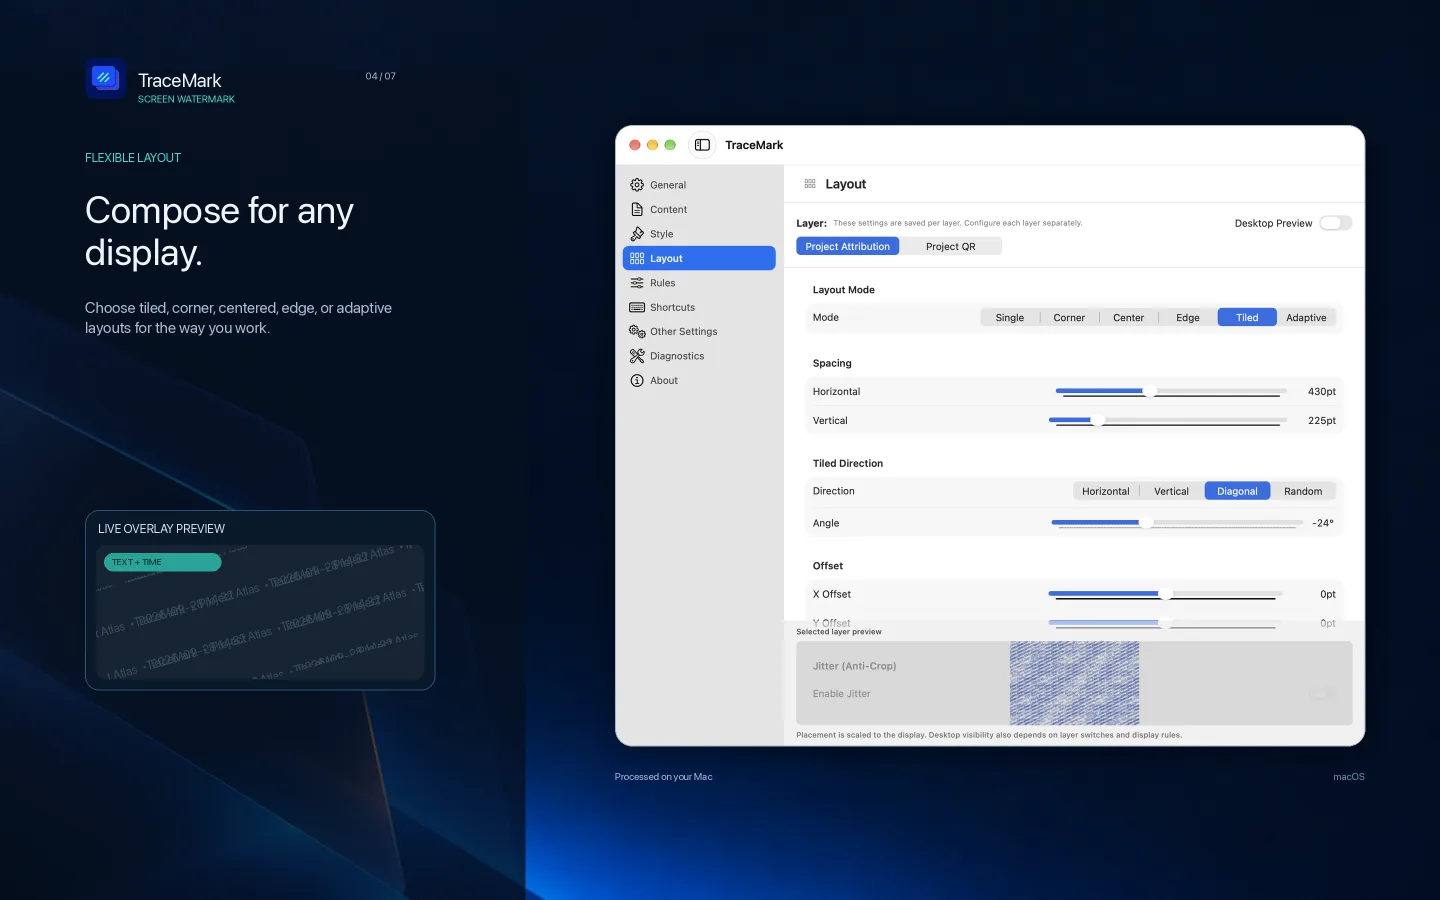This screenshot has width=1440, height=900.
Task: Turn on the Desktop Preview switch
Action: coord(1335,223)
